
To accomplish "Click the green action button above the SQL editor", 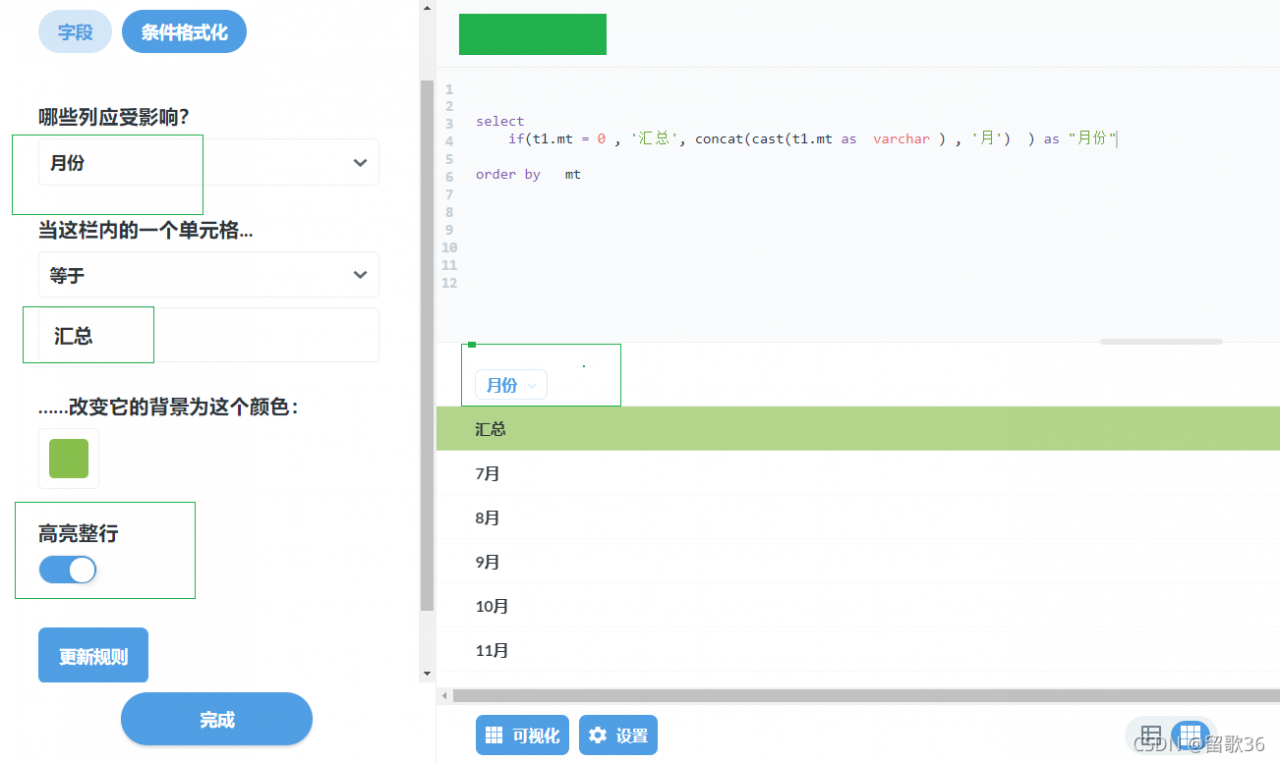I will 532,33.
